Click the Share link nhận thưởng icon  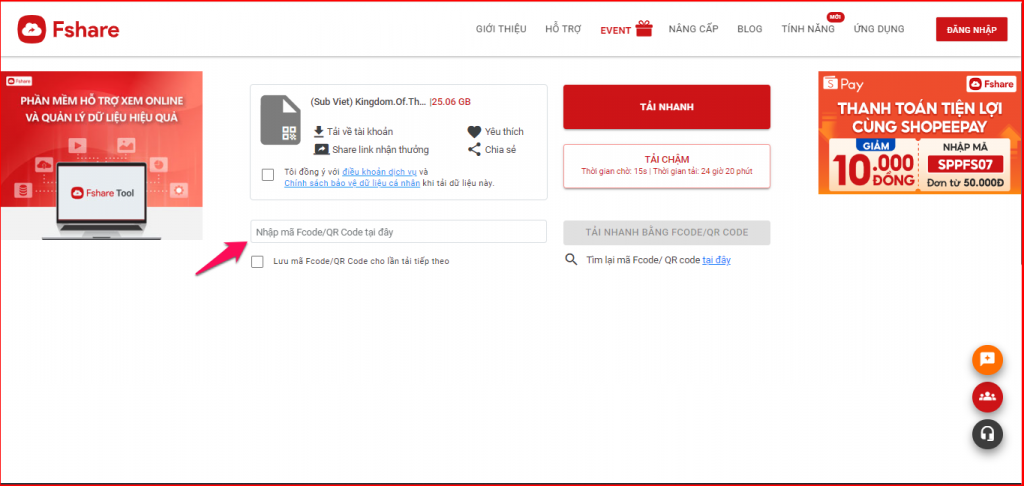[x=321, y=150]
